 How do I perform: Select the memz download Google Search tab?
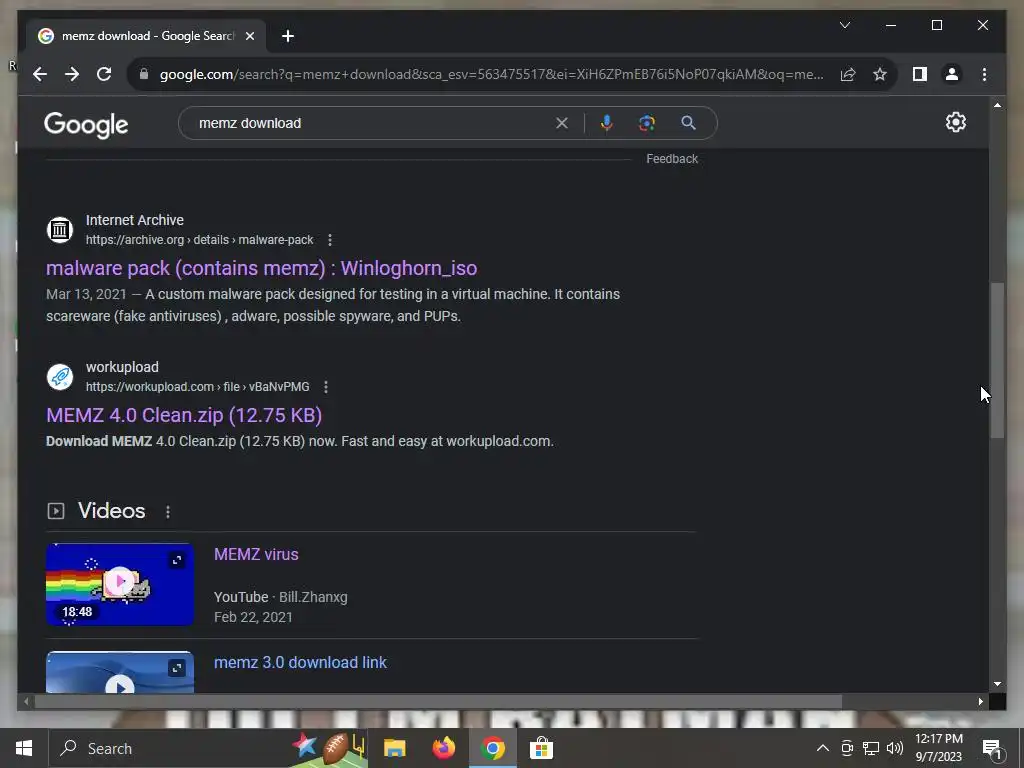[146, 36]
